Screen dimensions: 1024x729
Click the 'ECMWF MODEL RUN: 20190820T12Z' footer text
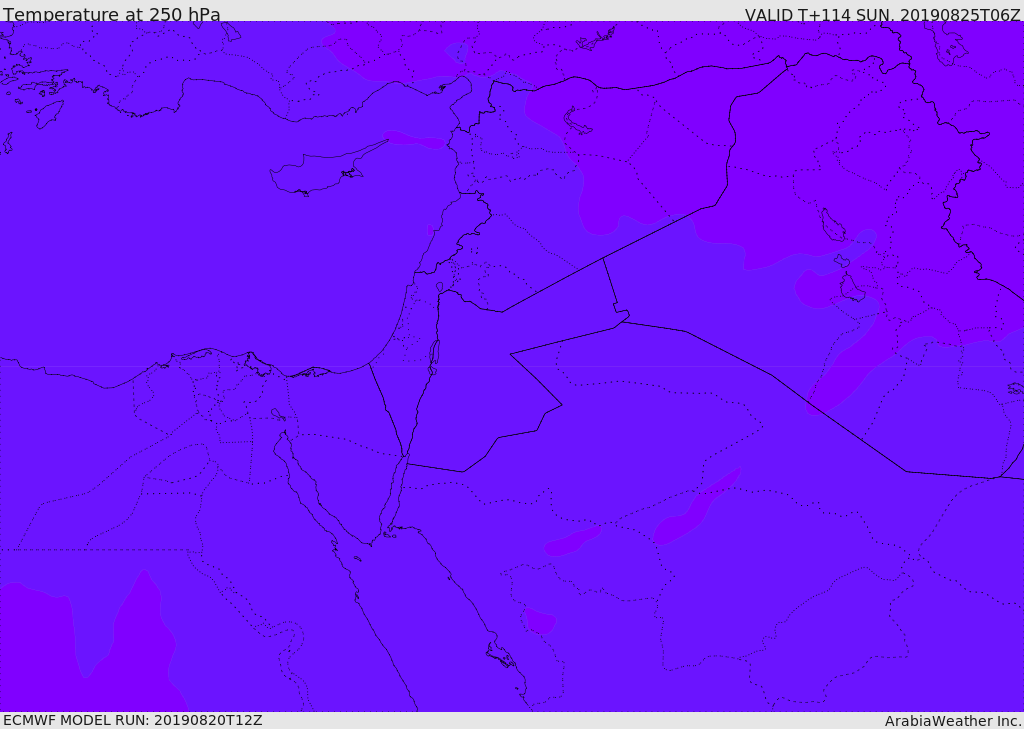coord(133,721)
